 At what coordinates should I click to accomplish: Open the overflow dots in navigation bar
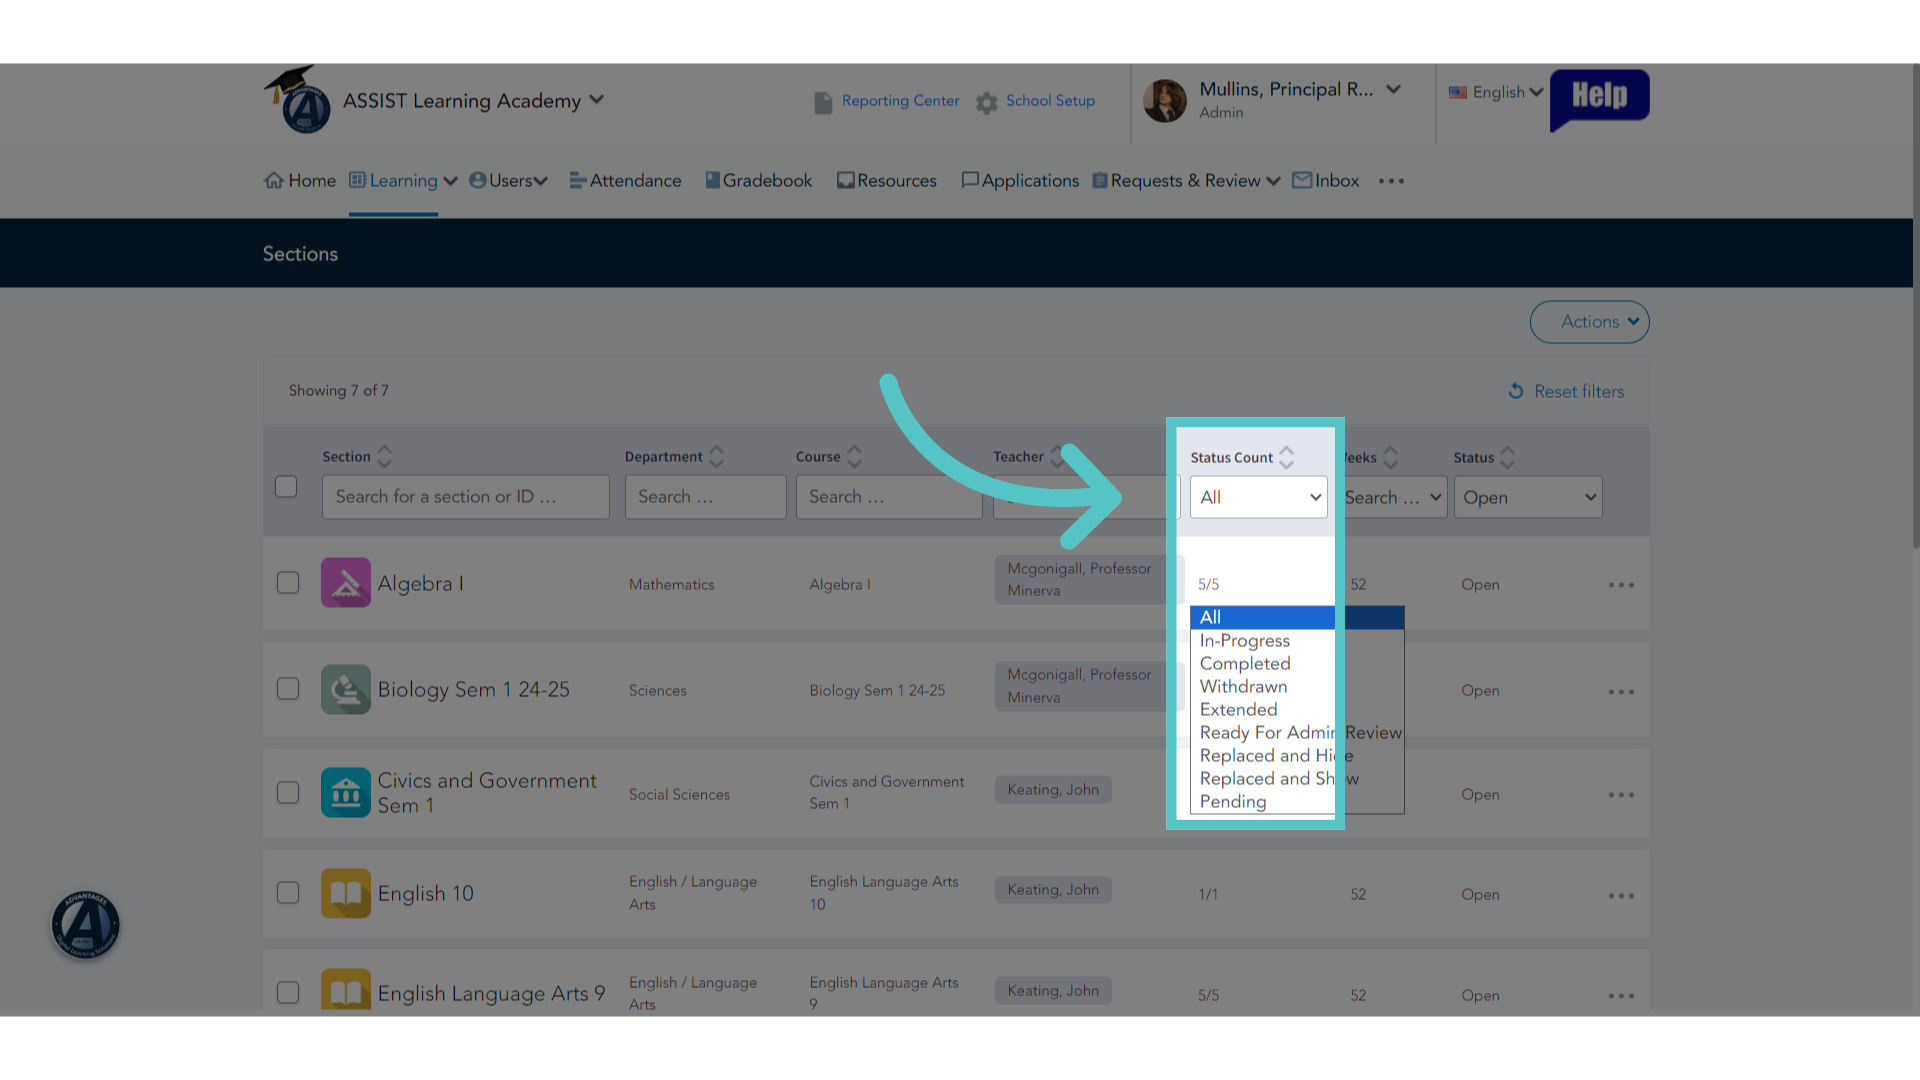click(1391, 181)
